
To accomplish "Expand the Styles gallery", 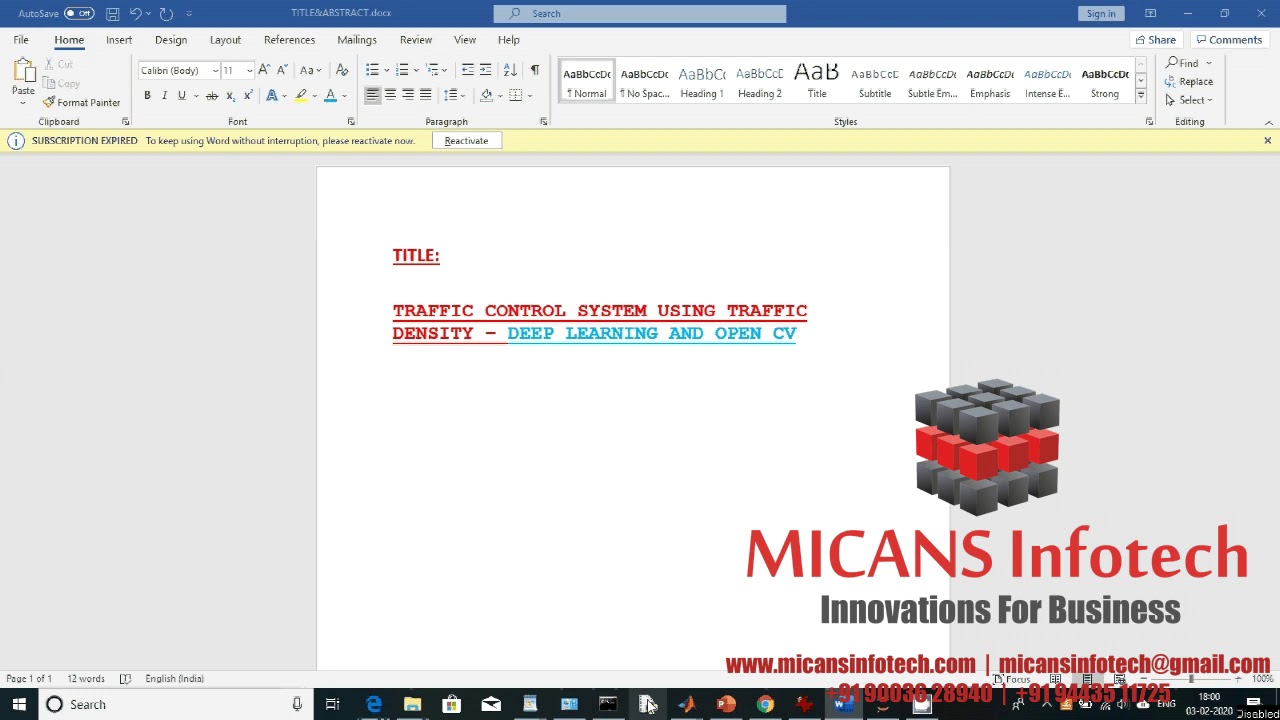I will coord(1141,96).
